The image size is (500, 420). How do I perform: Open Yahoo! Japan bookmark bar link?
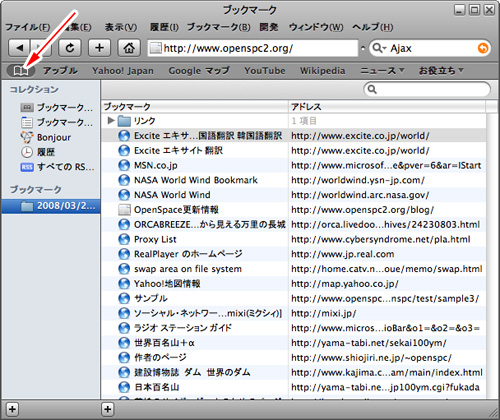[123, 71]
